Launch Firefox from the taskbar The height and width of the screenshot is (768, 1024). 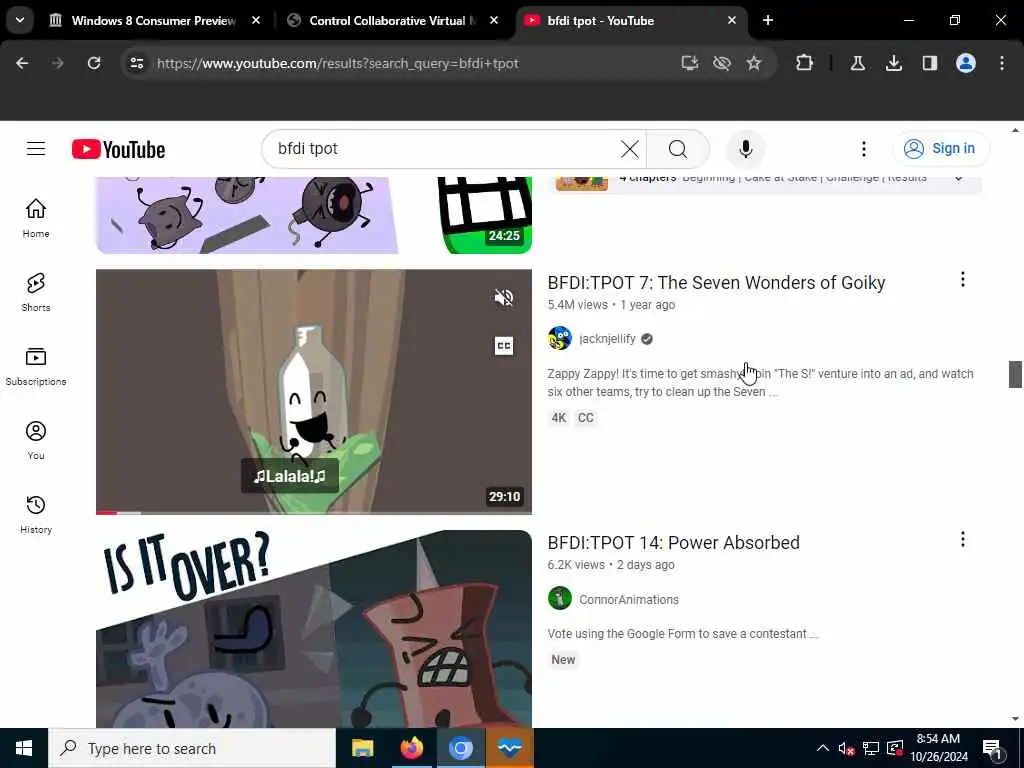coord(411,748)
